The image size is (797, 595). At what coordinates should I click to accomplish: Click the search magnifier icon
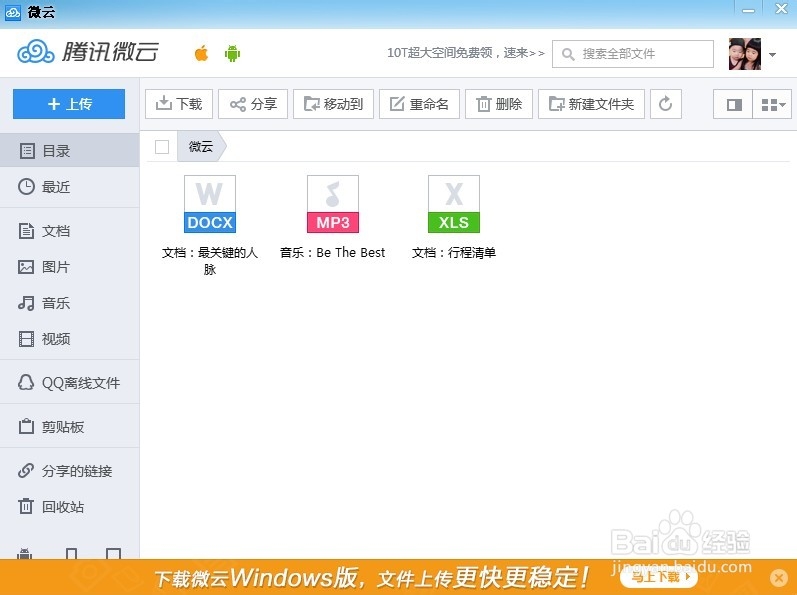click(x=568, y=54)
